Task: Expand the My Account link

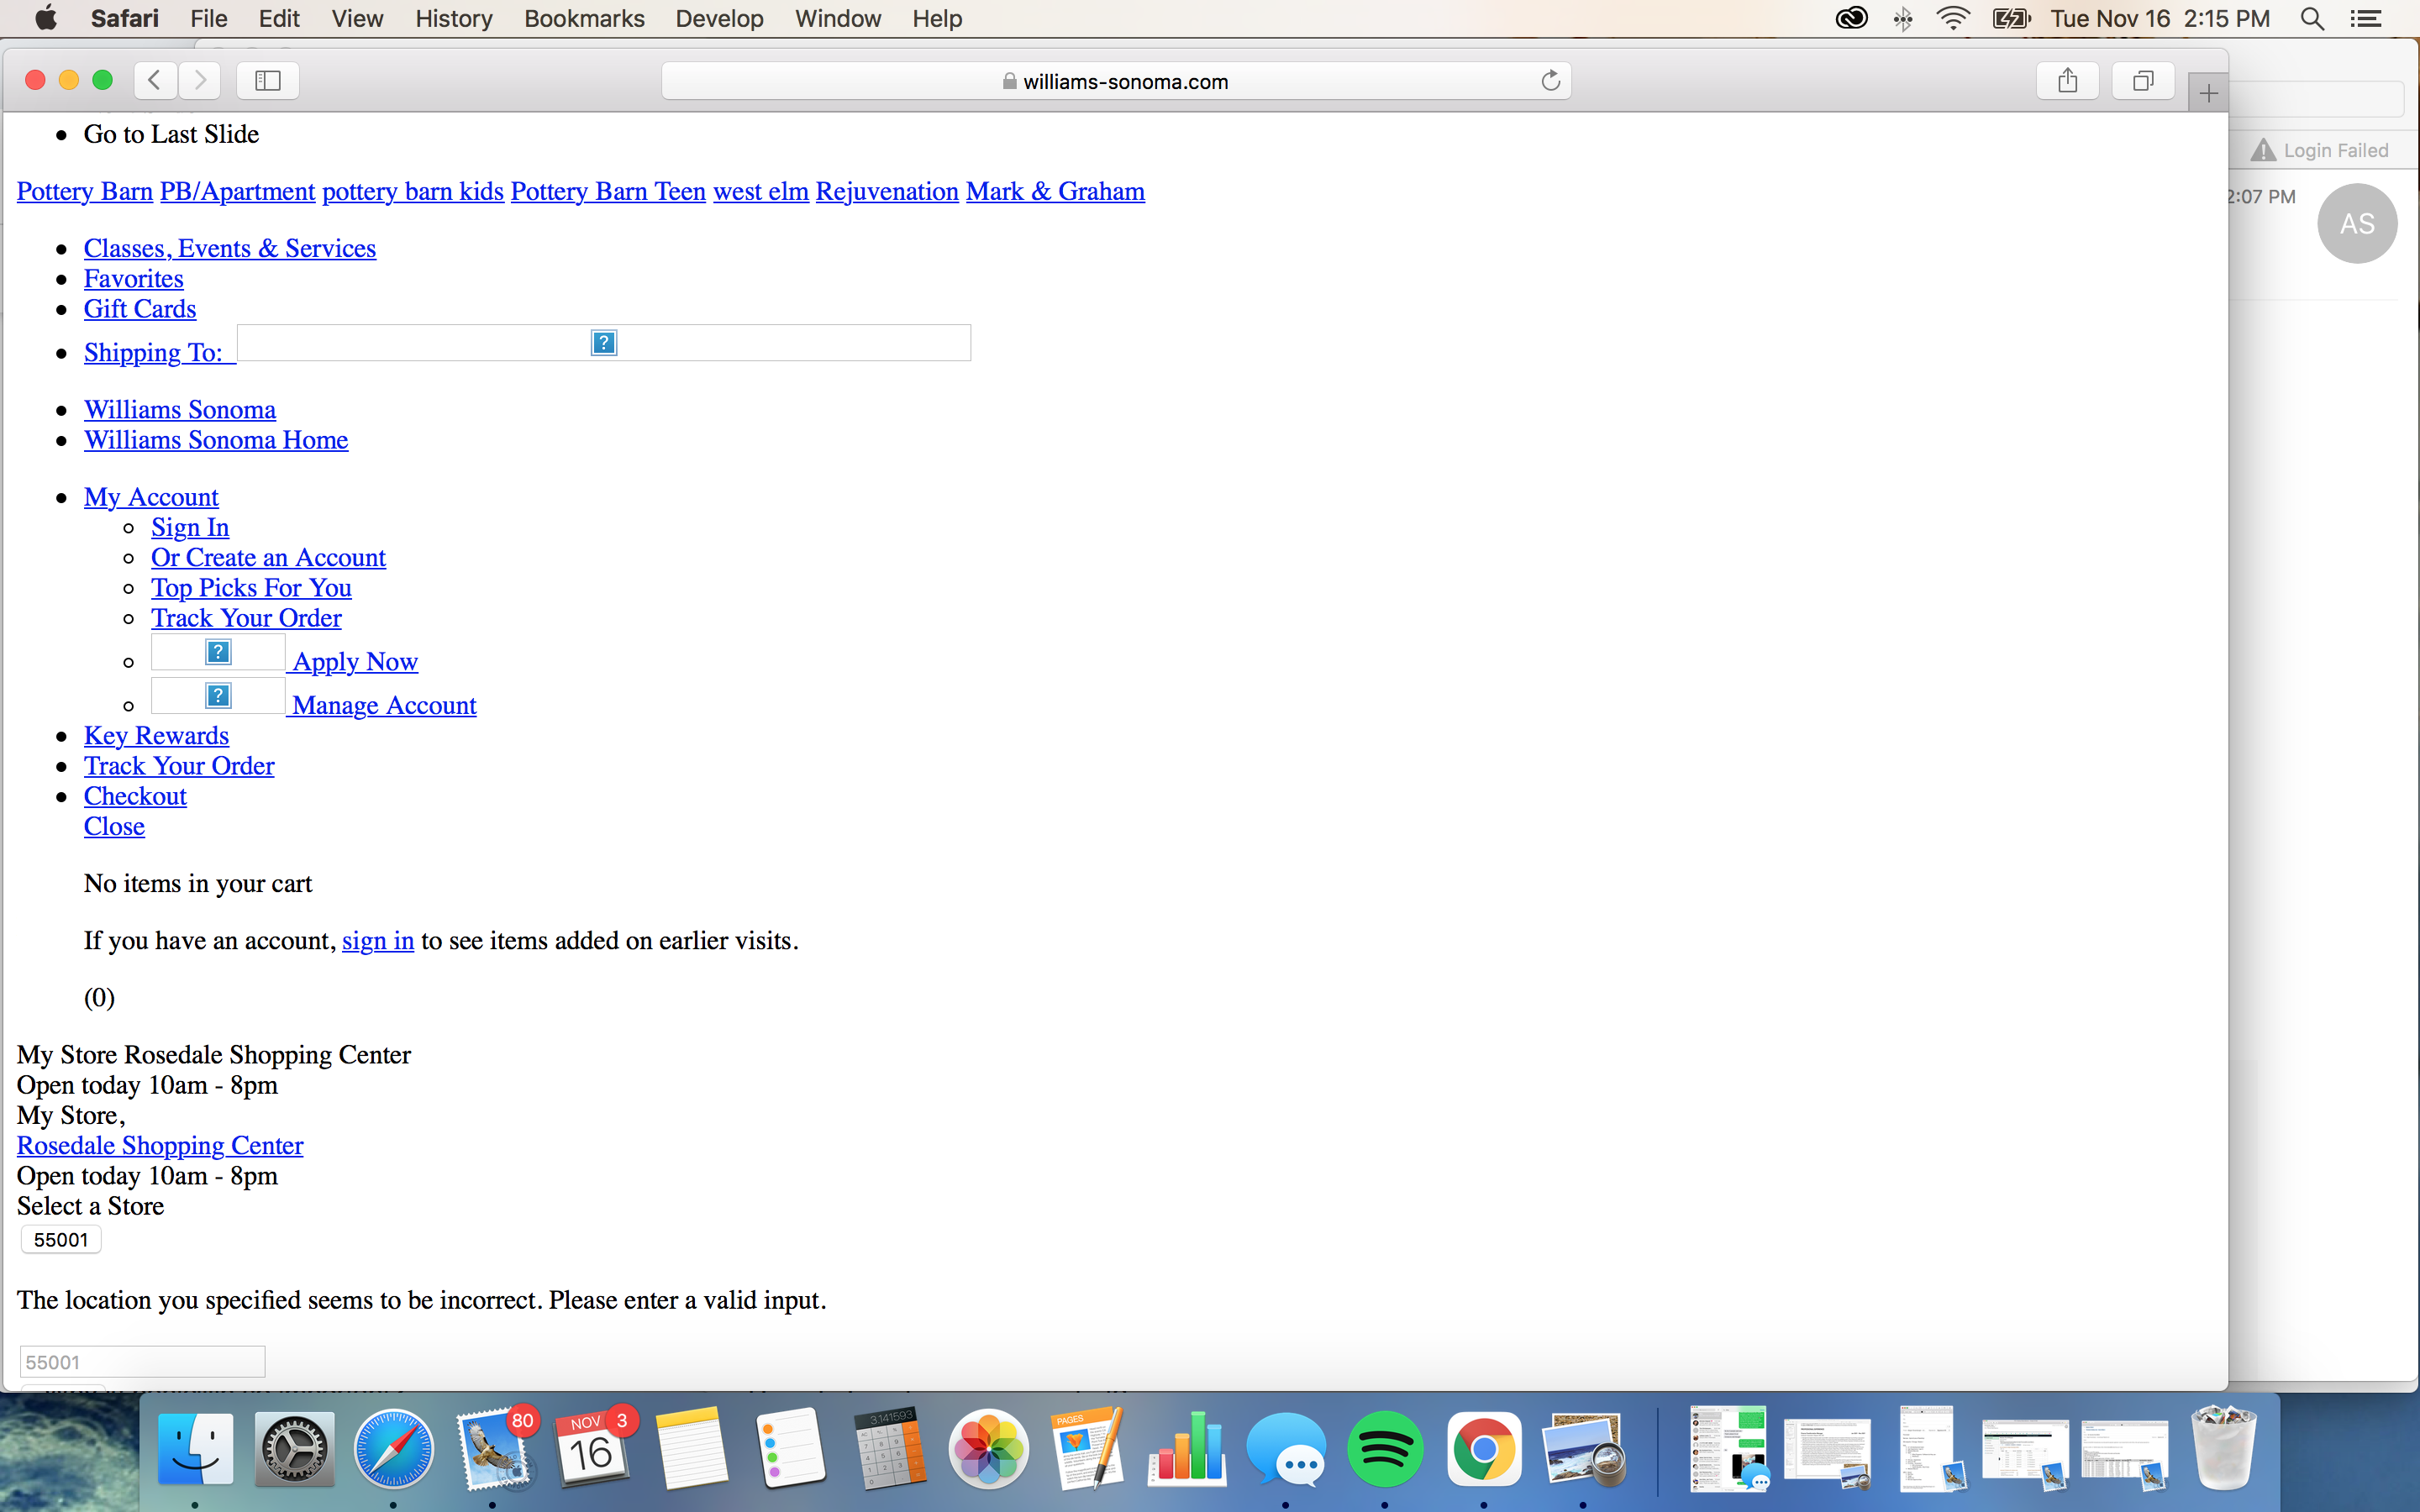Action: 151,497
